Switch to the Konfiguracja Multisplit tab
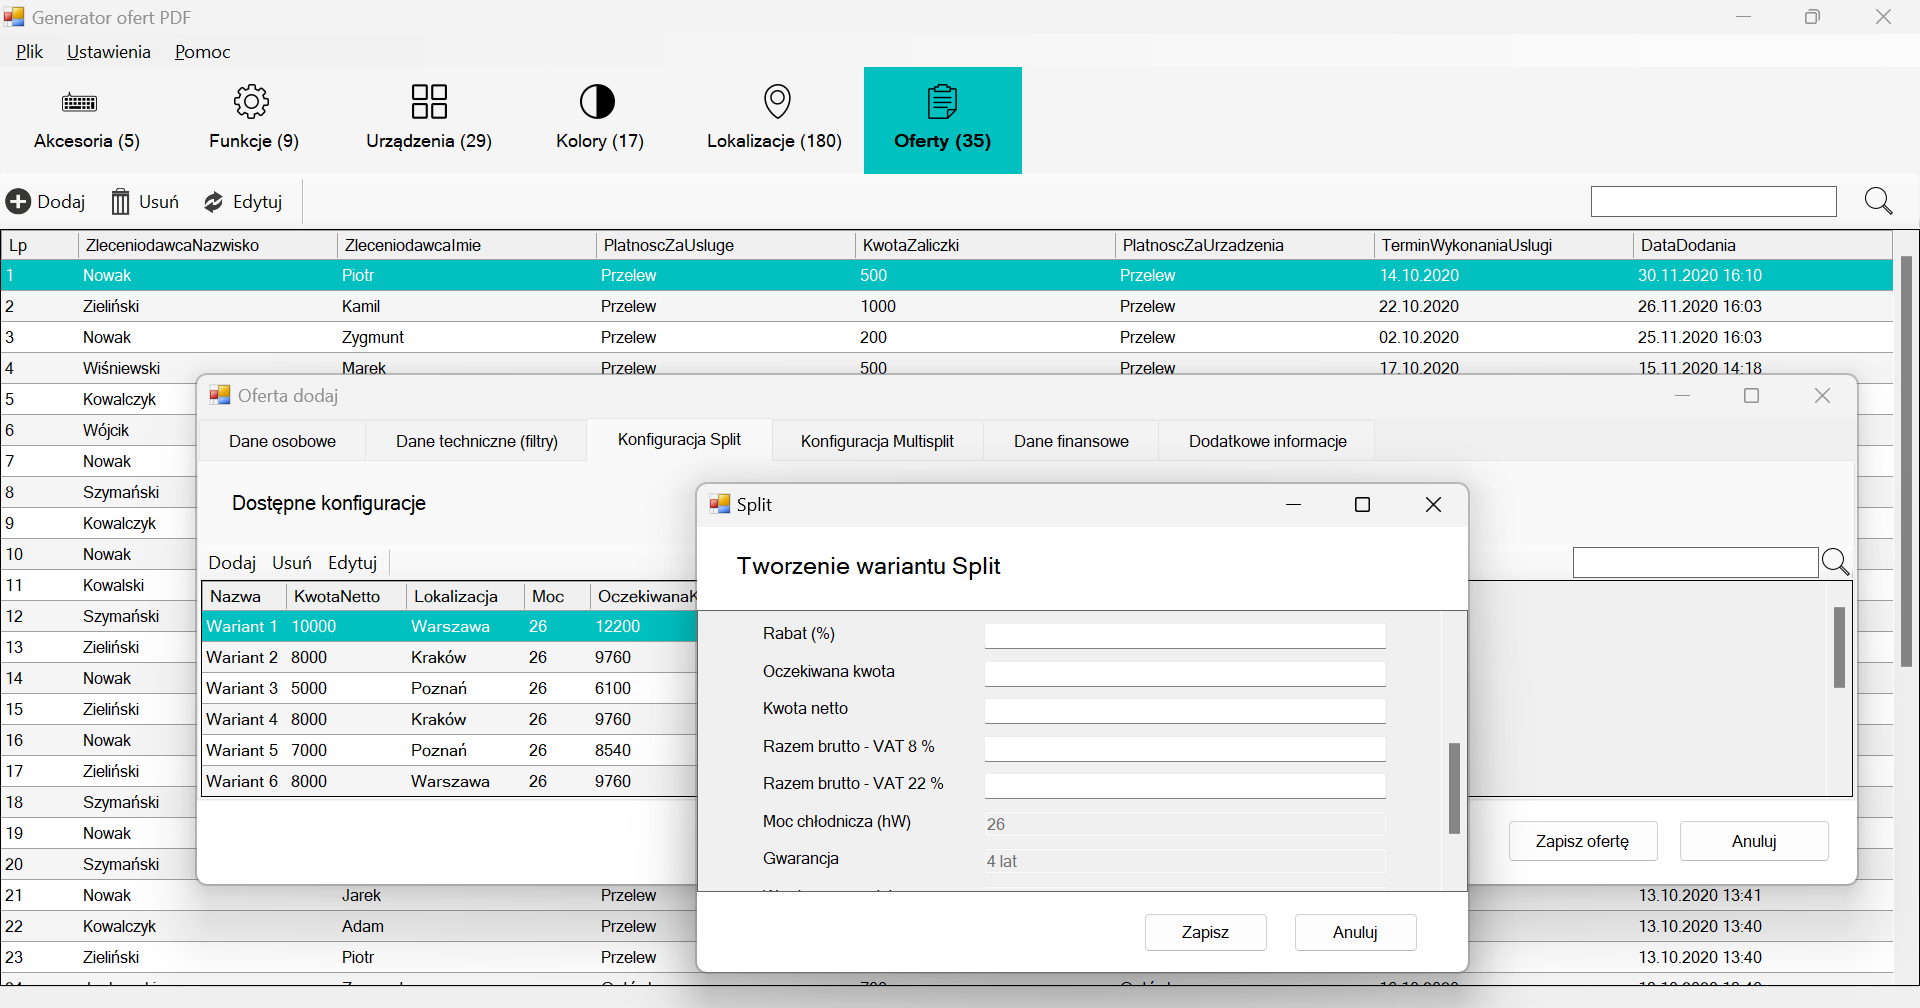The width and height of the screenshot is (1920, 1008). coord(877,441)
